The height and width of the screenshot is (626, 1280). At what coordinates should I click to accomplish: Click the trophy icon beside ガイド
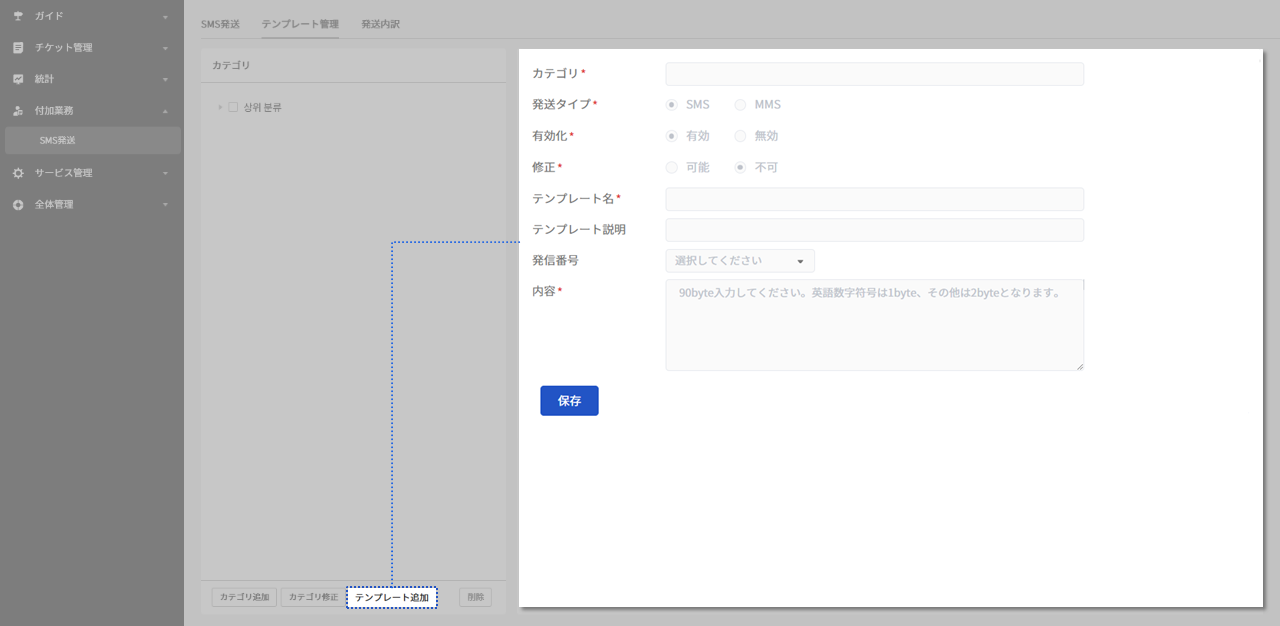click(18, 16)
